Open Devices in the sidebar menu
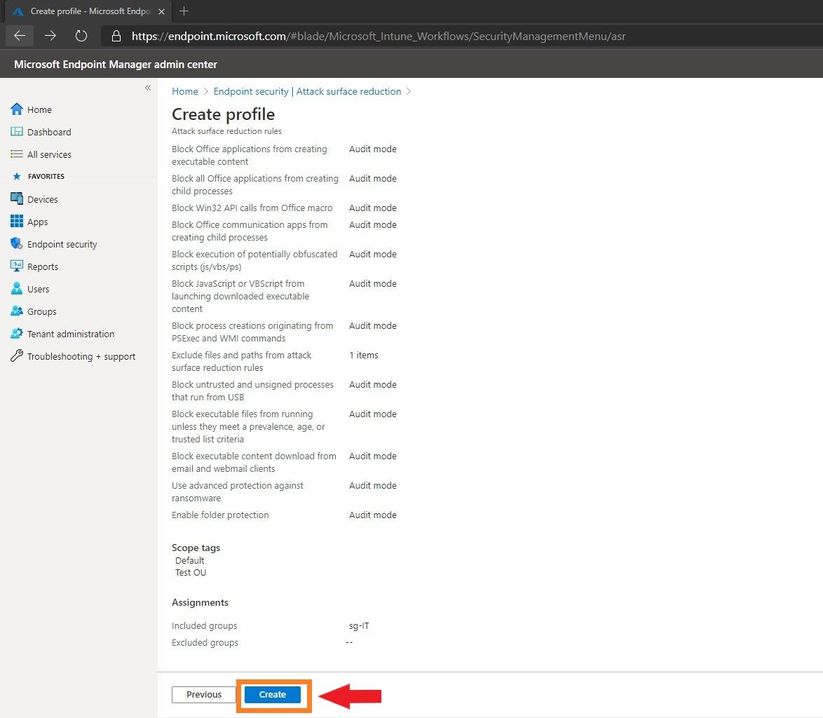823x718 pixels. click(x=43, y=199)
